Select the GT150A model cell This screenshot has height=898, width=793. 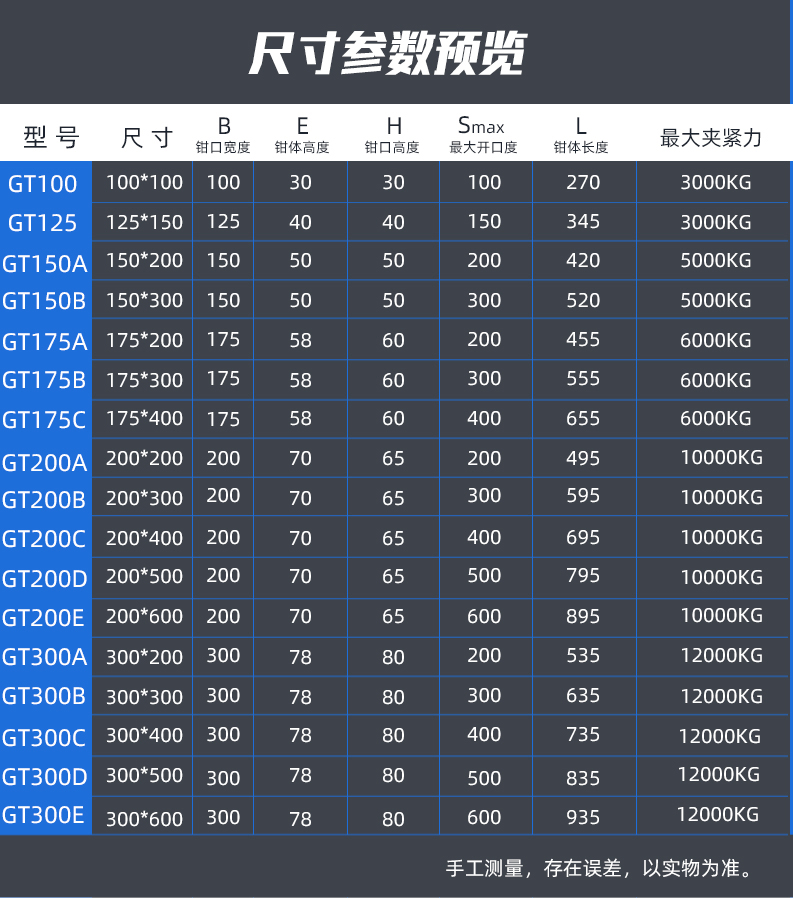coord(45,263)
